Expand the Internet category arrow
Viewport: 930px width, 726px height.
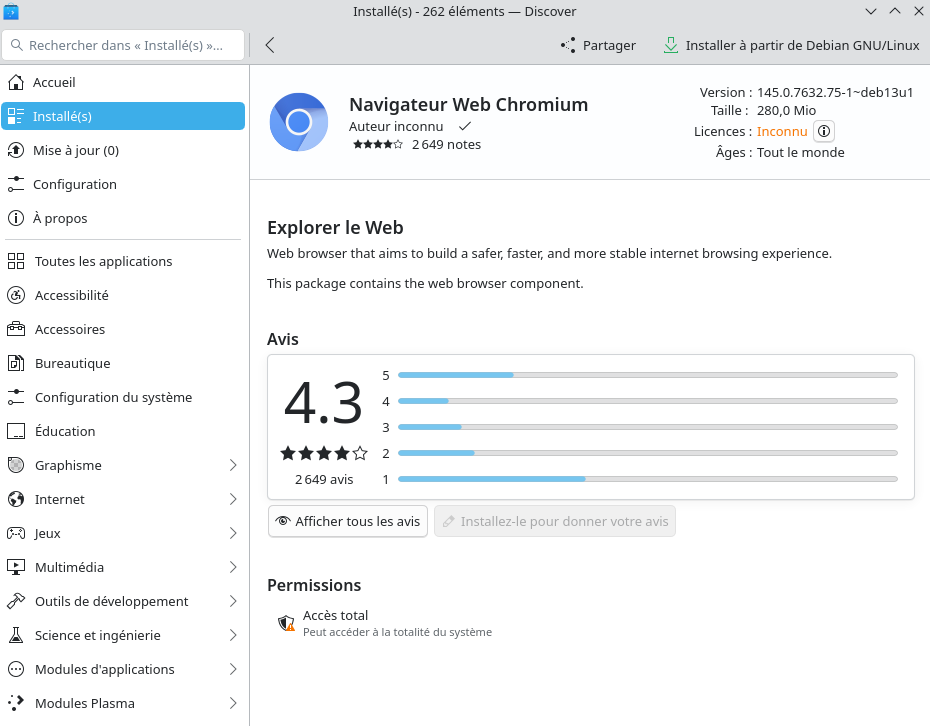point(233,499)
